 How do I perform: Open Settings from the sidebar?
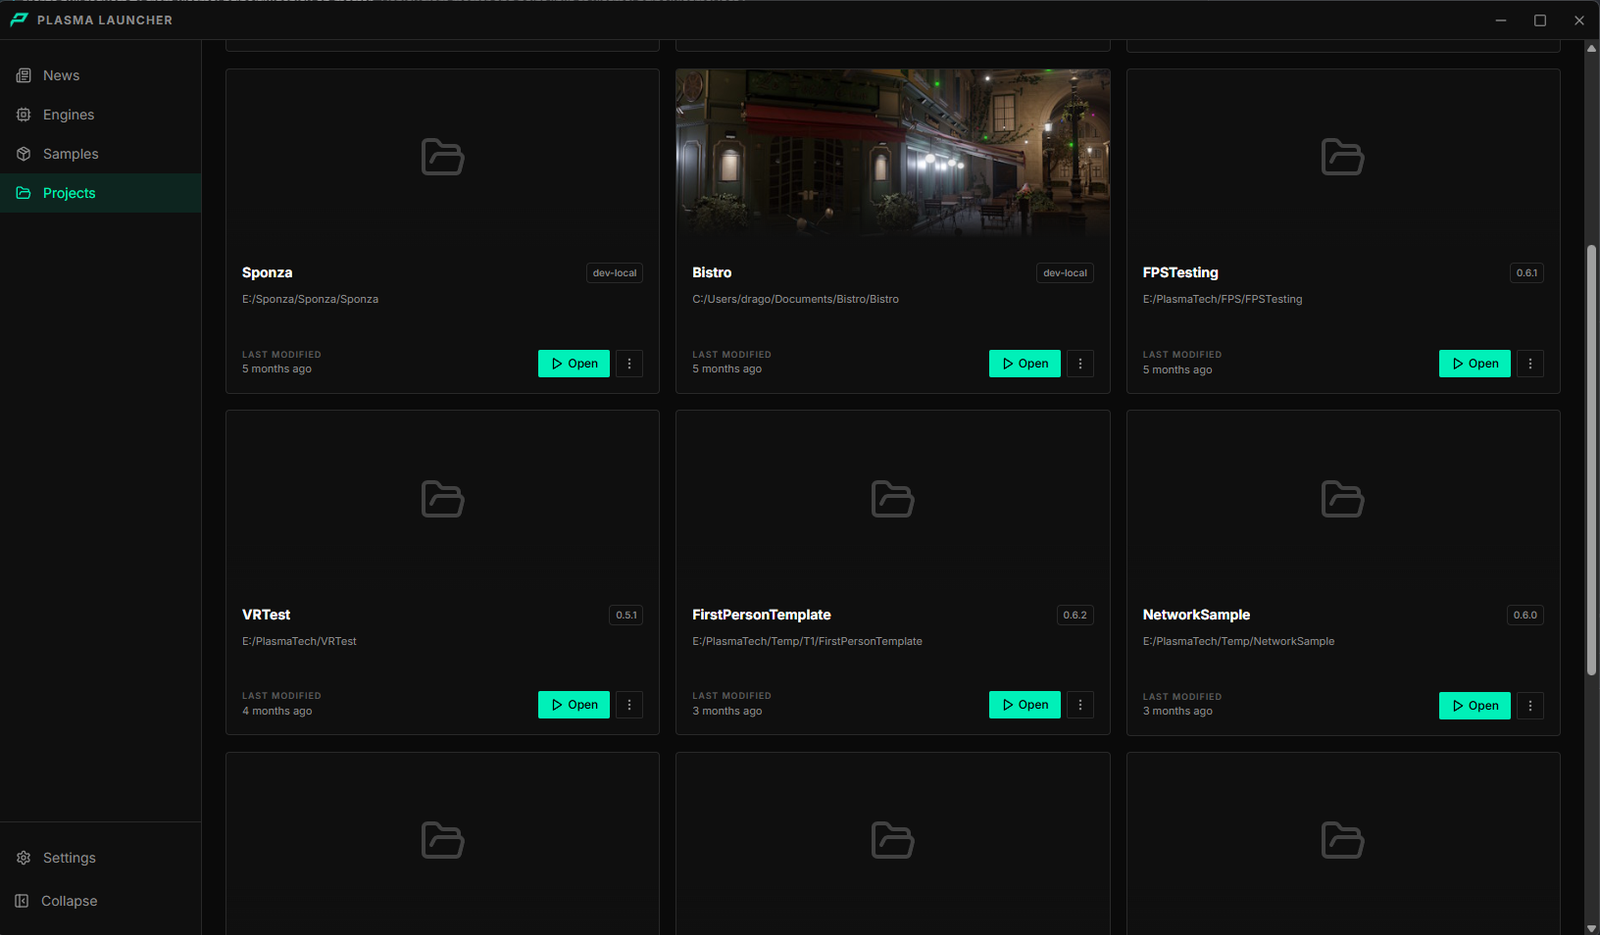click(x=100, y=858)
